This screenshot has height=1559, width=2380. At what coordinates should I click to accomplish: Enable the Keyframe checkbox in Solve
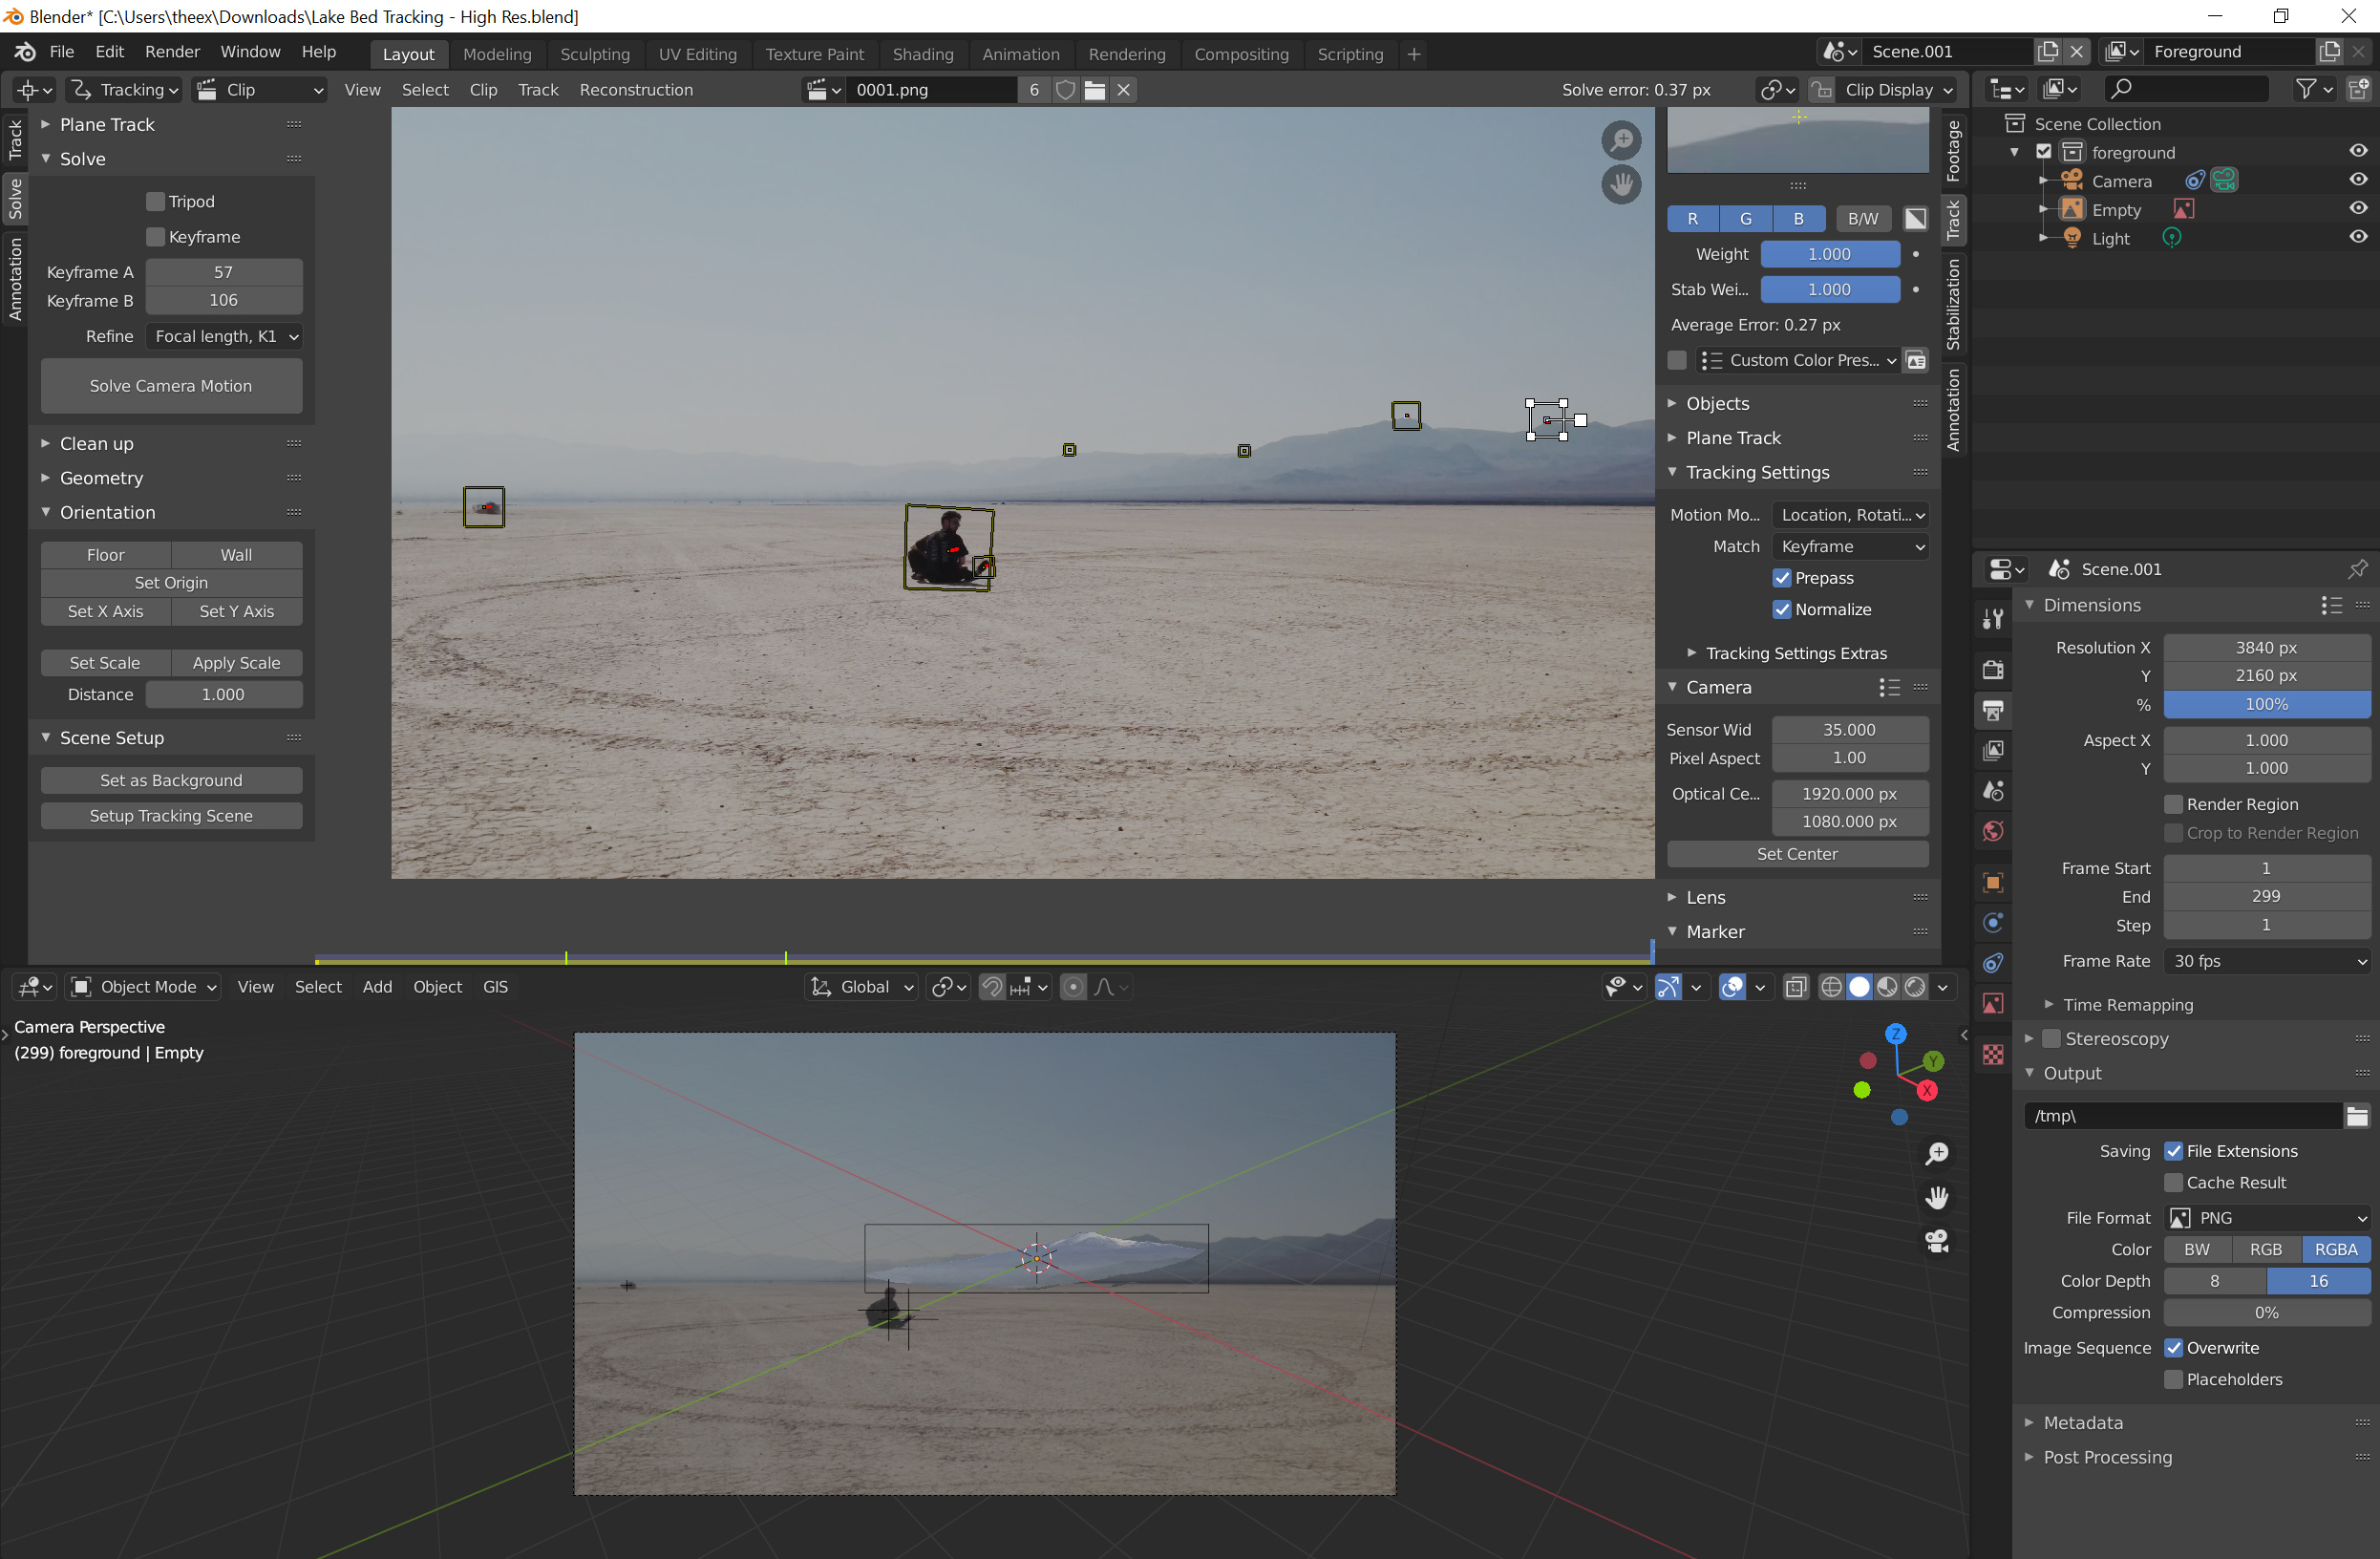coord(155,237)
